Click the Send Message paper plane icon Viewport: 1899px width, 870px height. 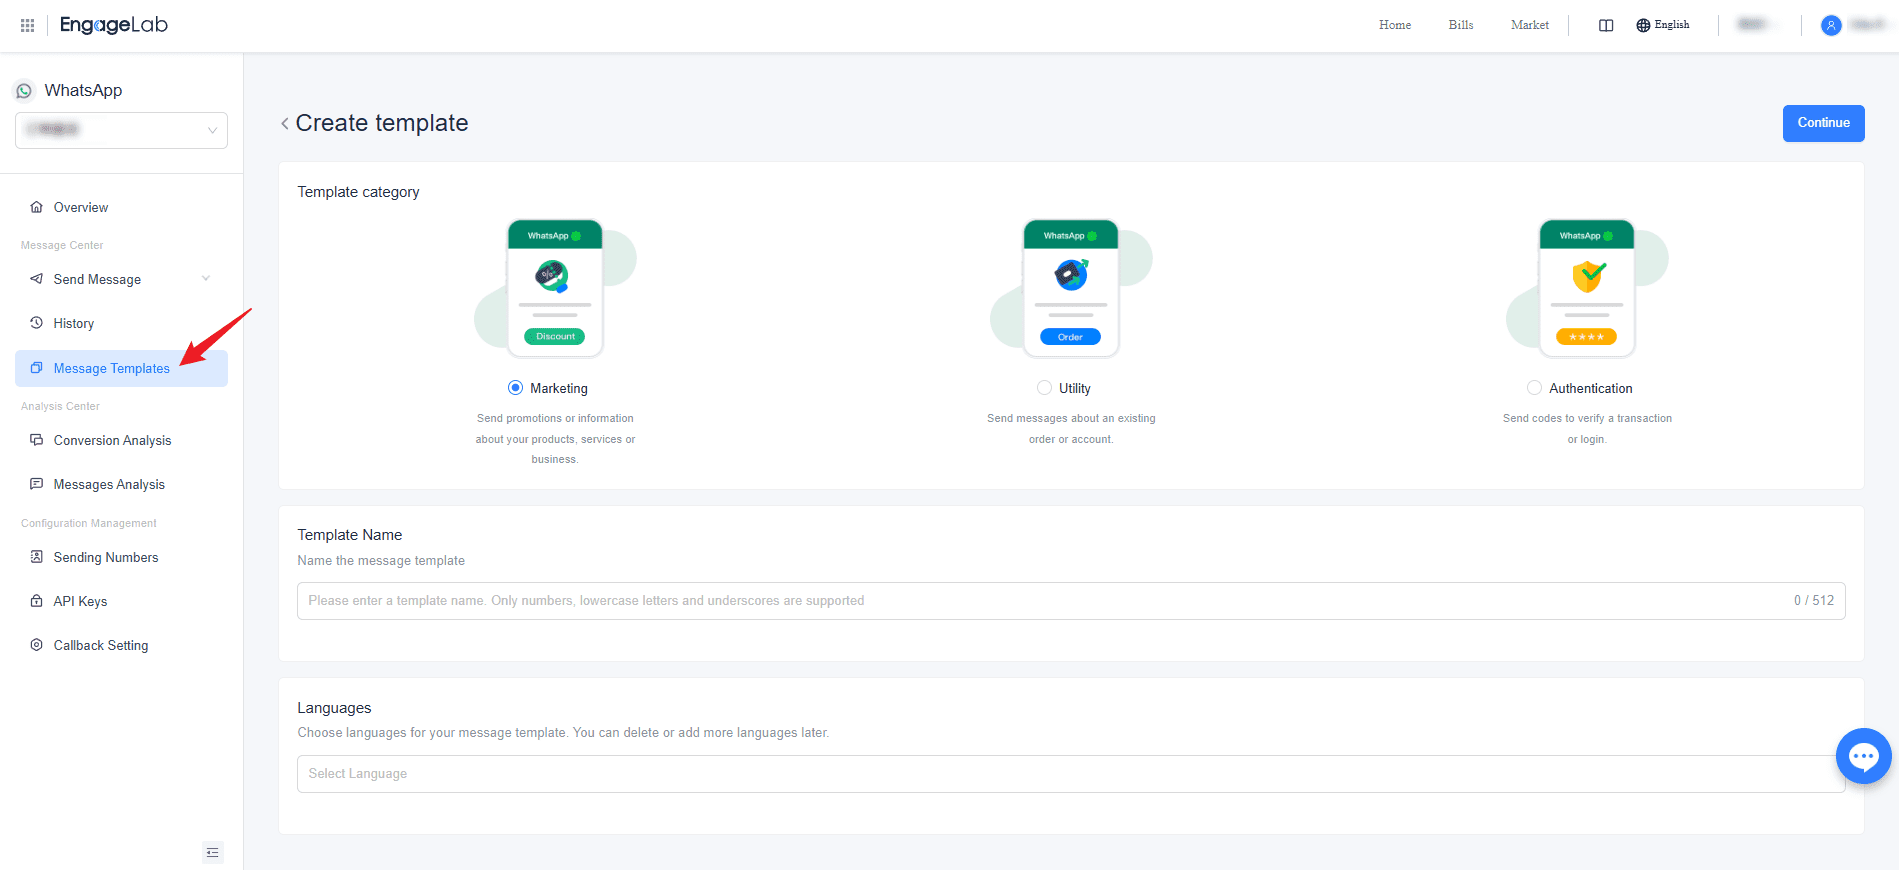[x=37, y=279]
